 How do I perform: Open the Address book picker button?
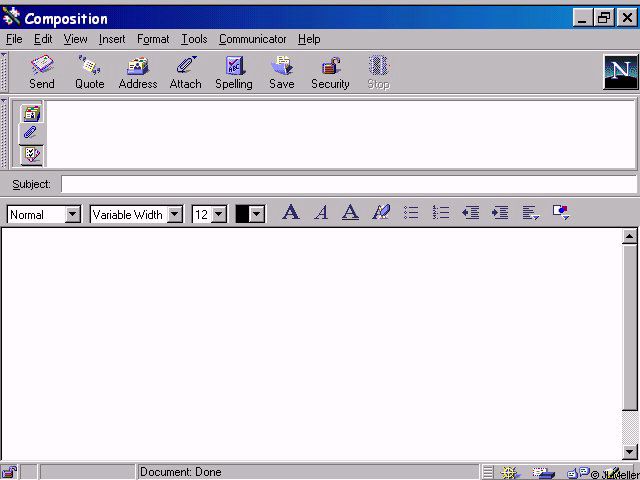[138, 72]
